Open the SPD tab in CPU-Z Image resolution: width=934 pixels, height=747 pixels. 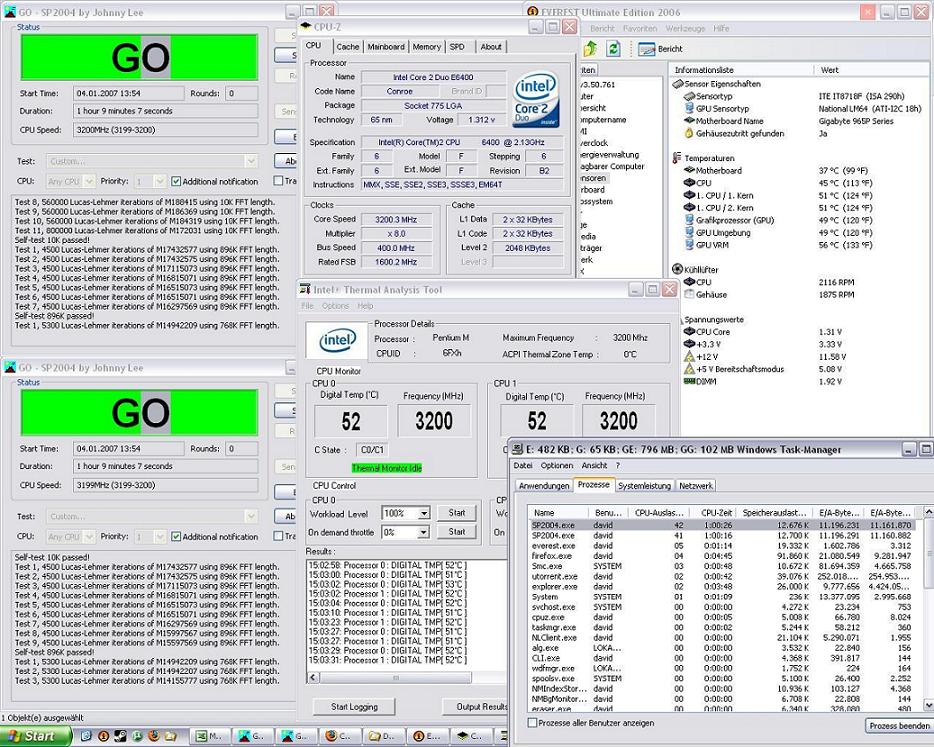click(x=457, y=46)
